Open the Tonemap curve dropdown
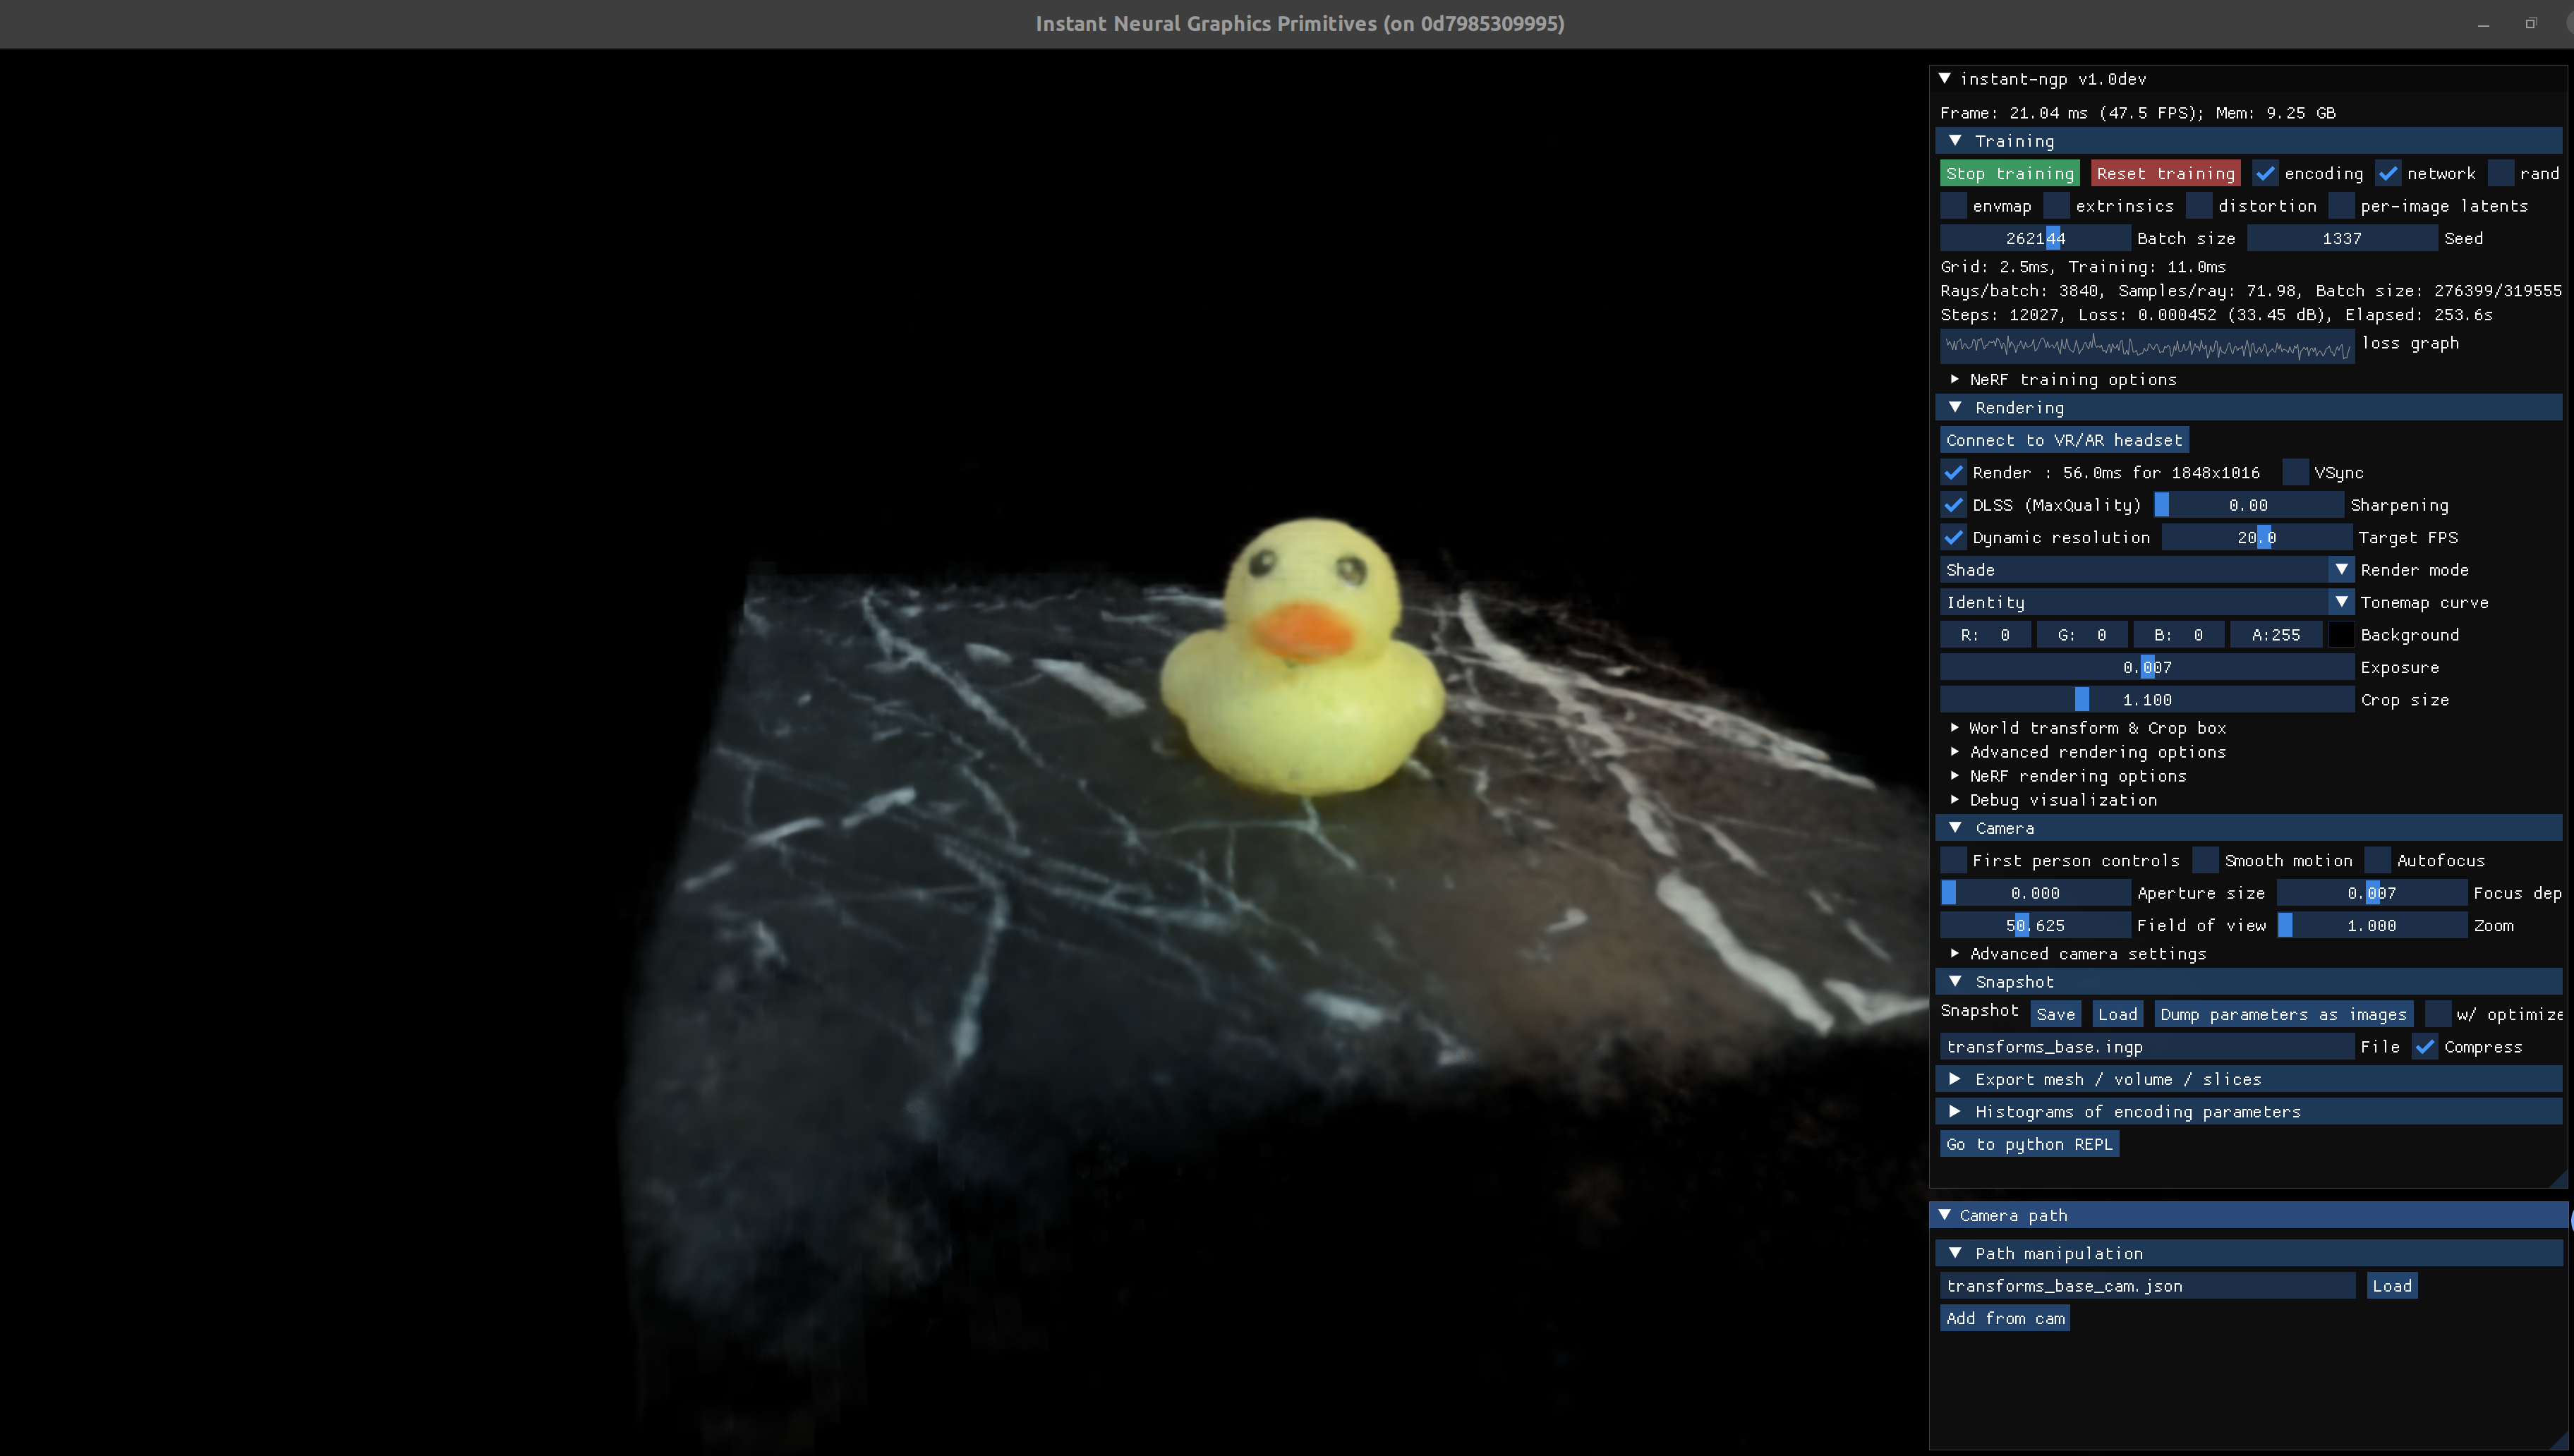Image resolution: width=2574 pixels, height=1456 pixels. pyautogui.click(x=2341, y=602)
